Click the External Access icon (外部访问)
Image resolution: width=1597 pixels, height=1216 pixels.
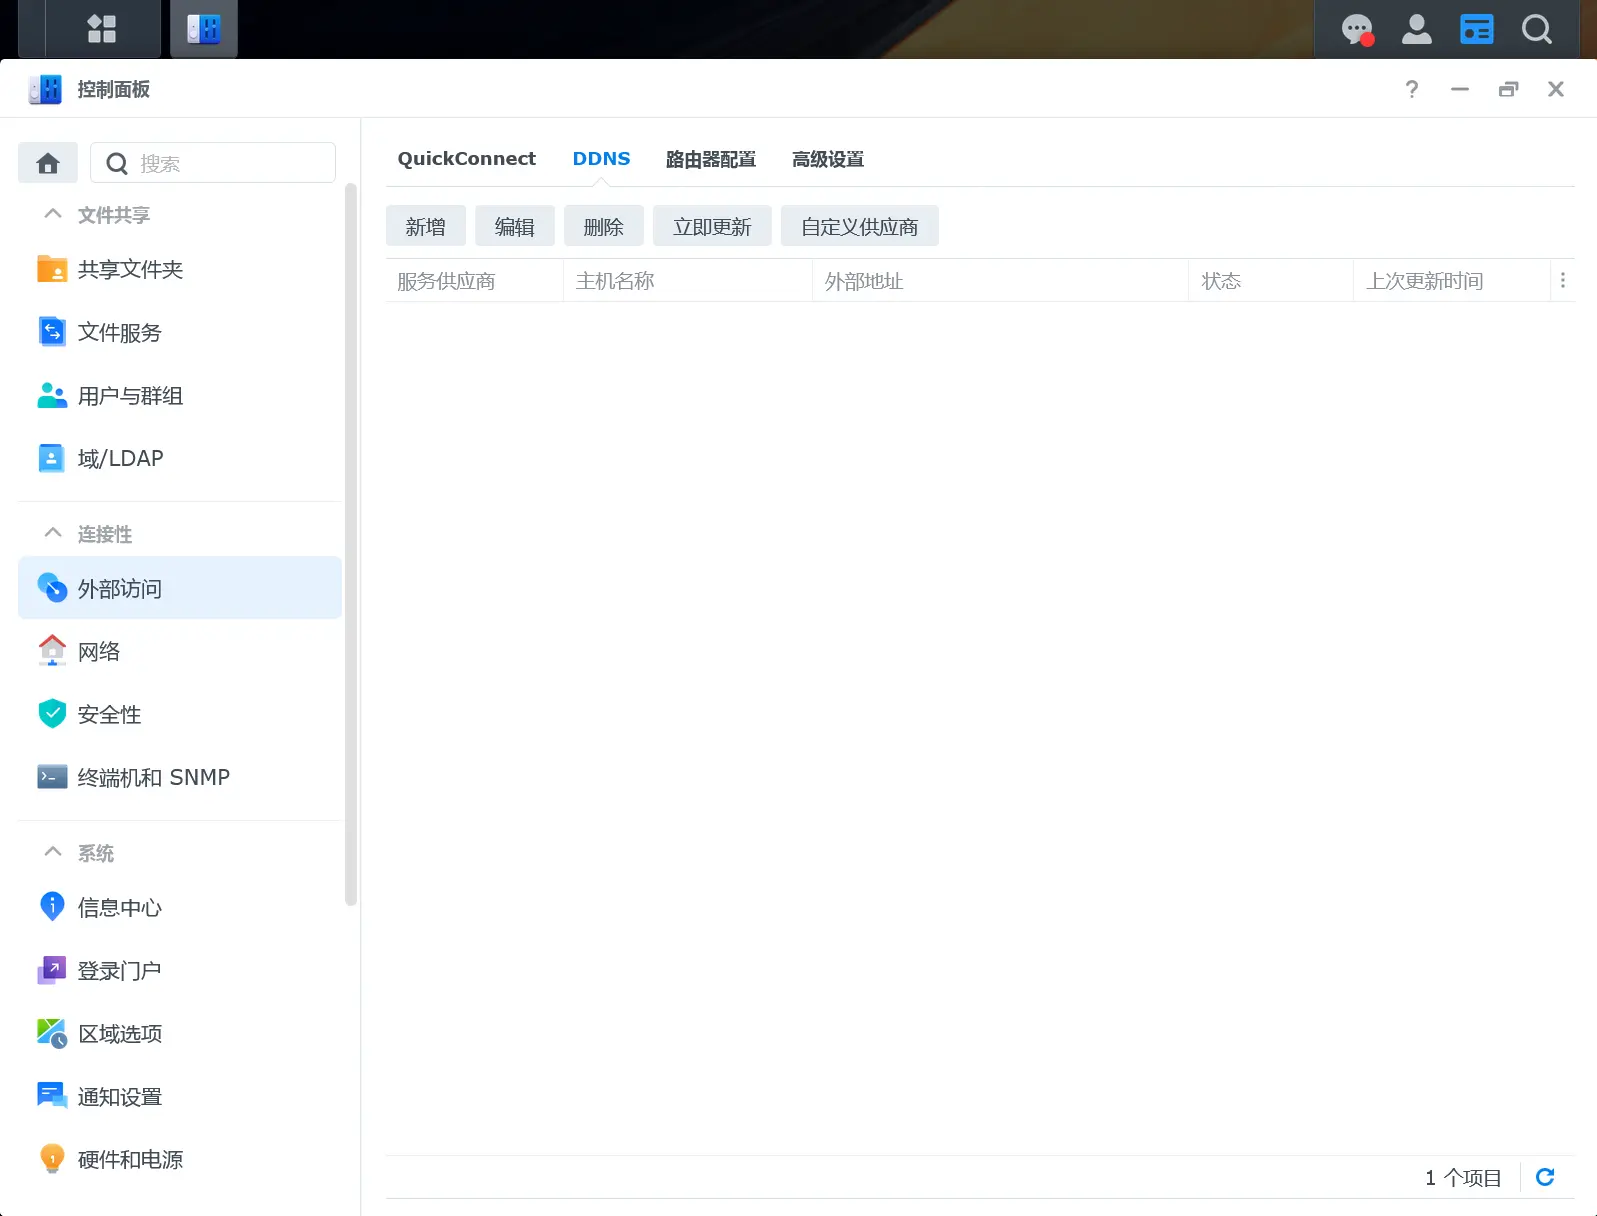pyautogui.click(x=52, y=587)
